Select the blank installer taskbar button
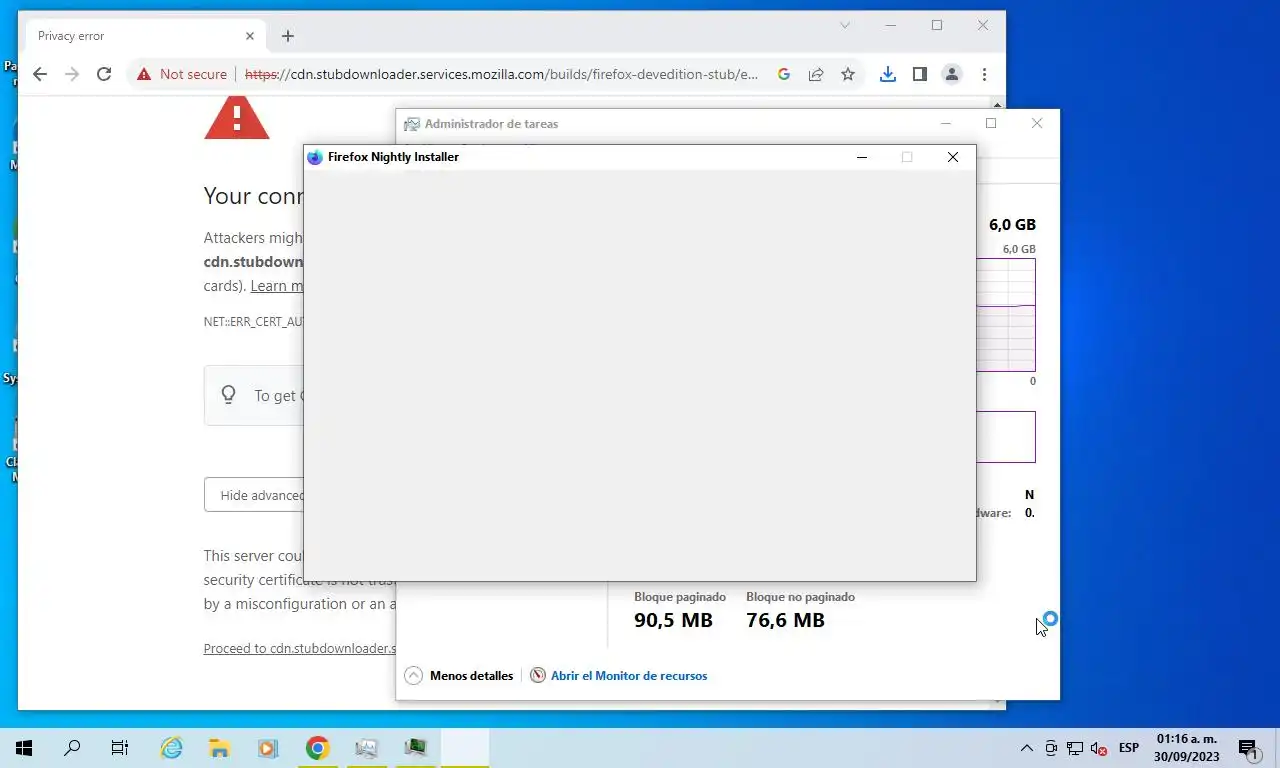This screenshot has height=768, width=1280. 465,748
